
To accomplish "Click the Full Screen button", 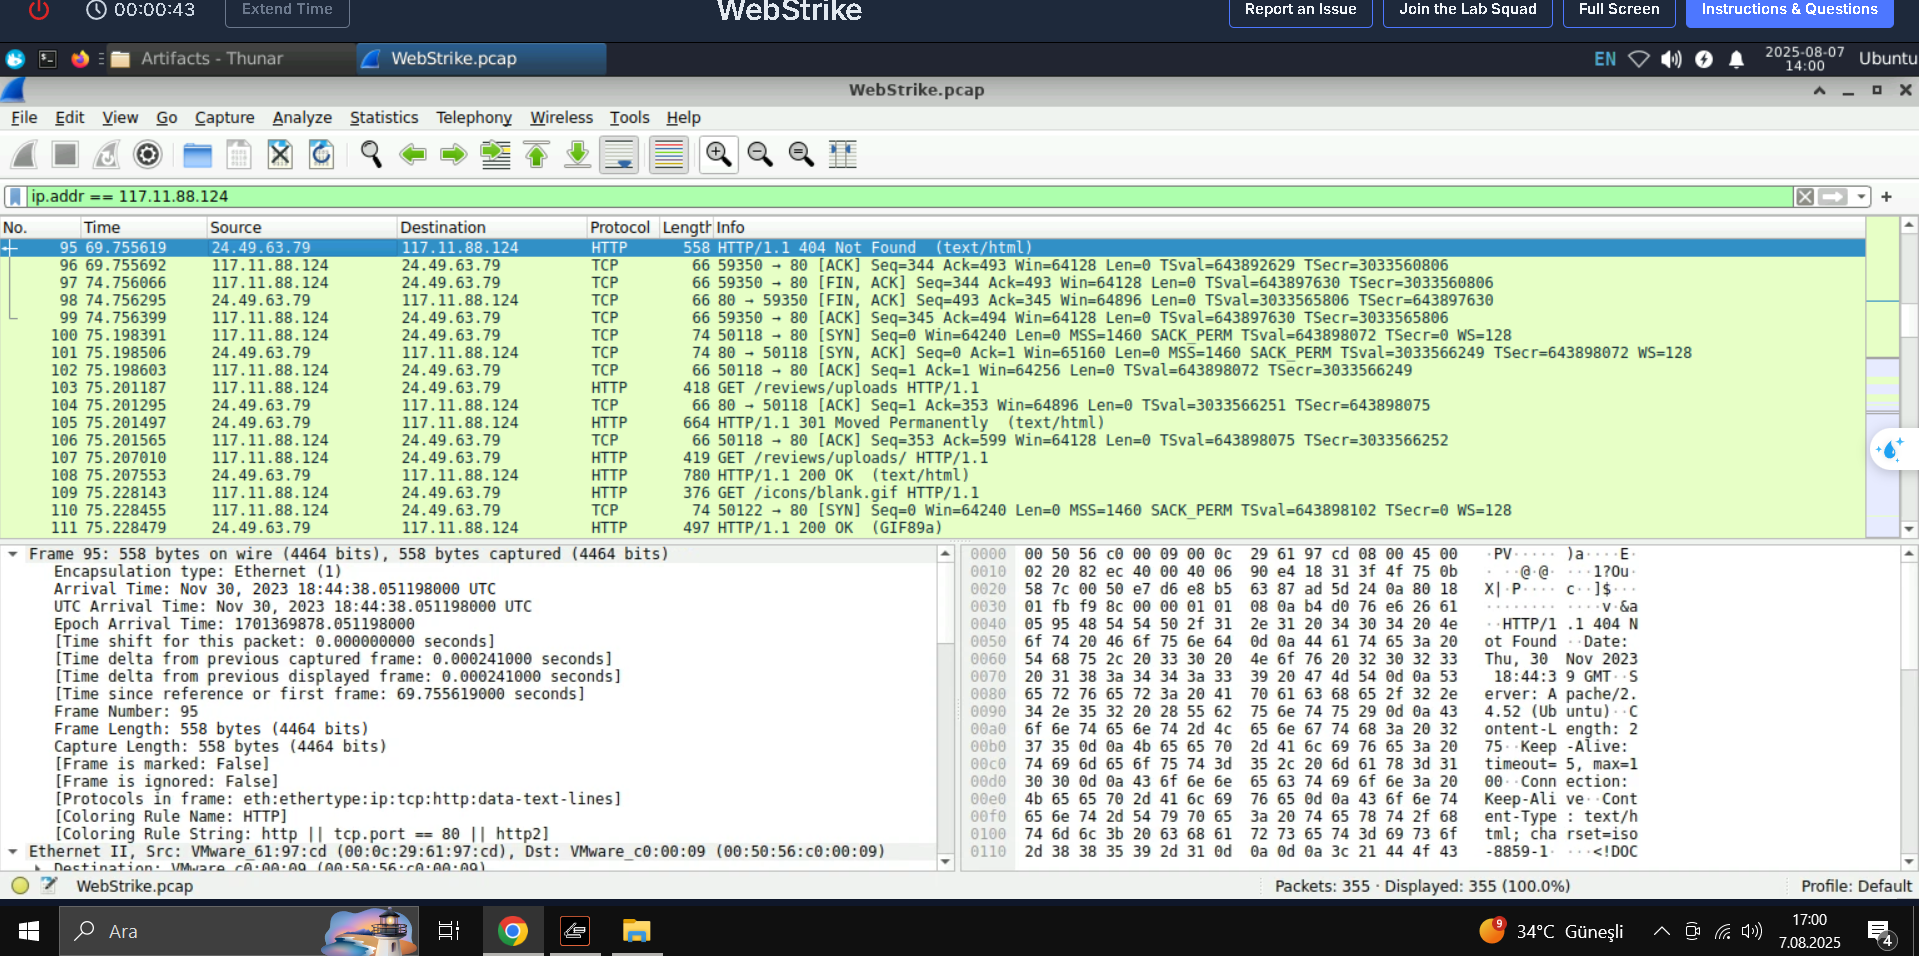I will click(x=1619, y=10).
